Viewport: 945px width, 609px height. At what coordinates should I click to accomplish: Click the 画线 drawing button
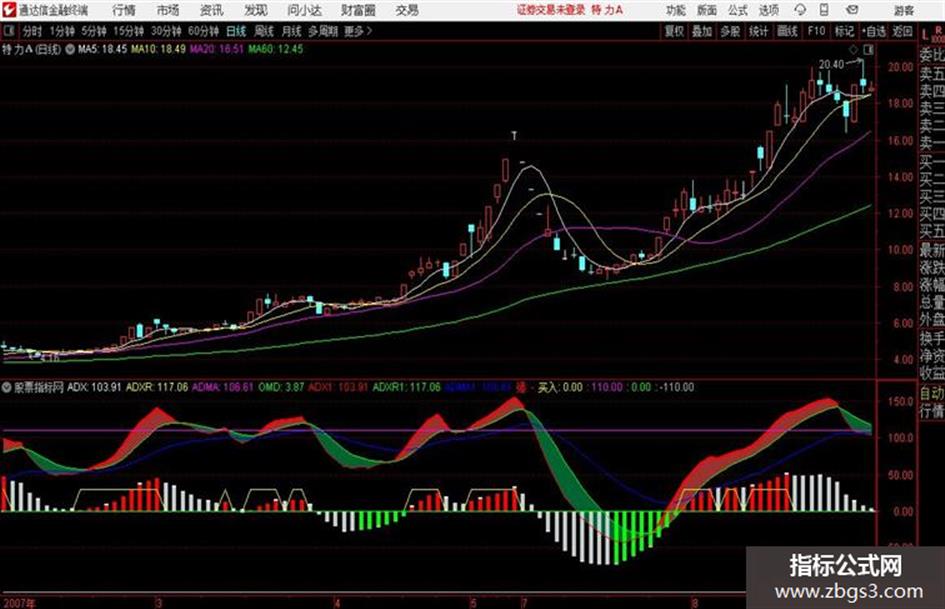[787, 31]
